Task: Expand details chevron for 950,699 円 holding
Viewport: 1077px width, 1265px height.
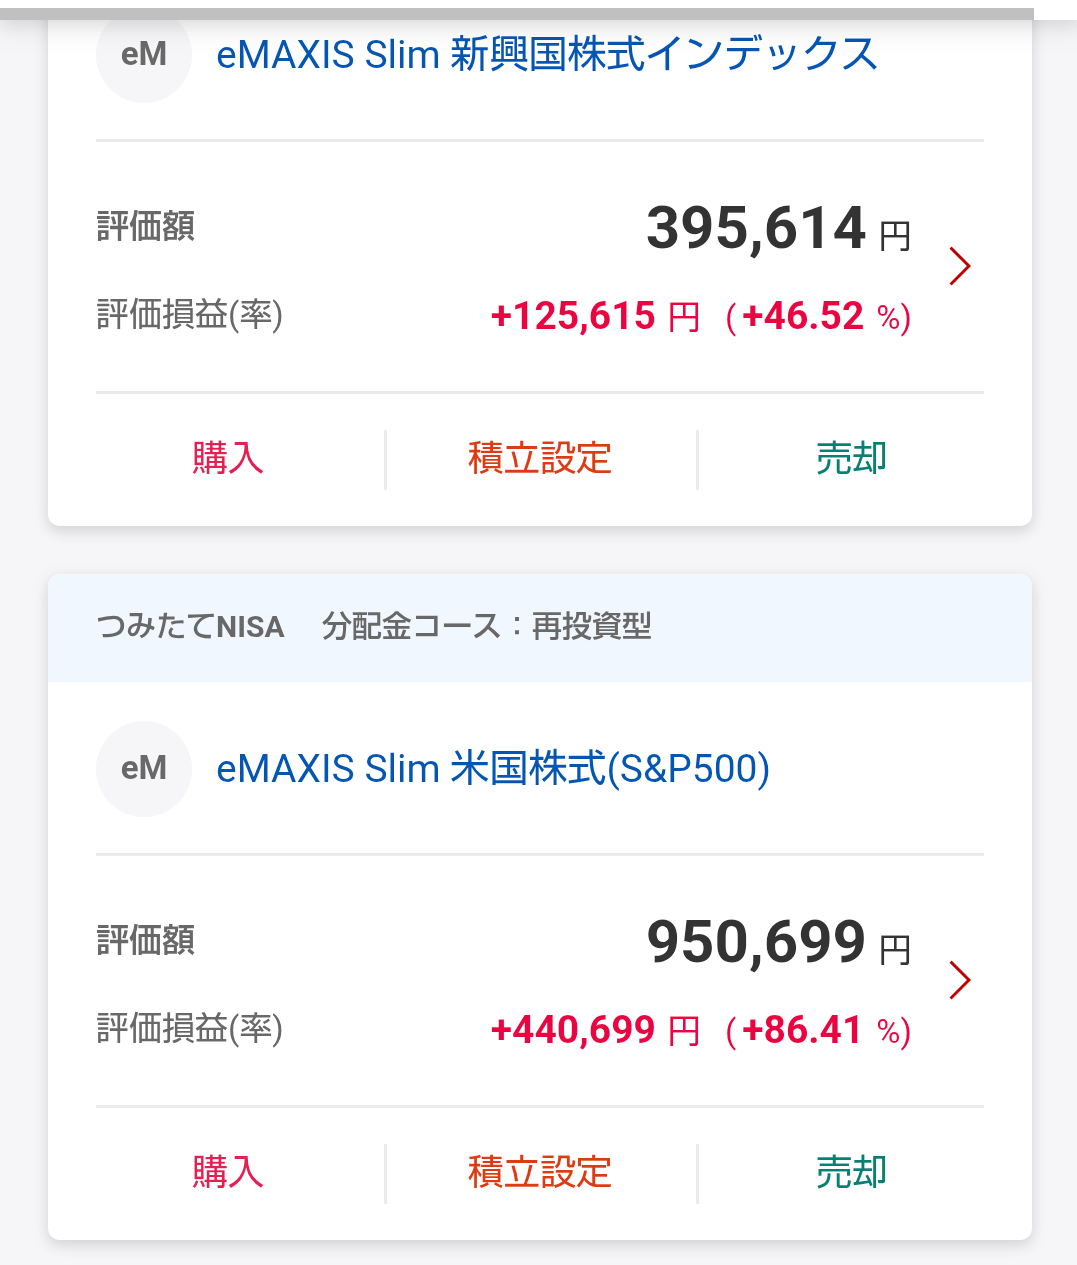Action: (960, 980)
